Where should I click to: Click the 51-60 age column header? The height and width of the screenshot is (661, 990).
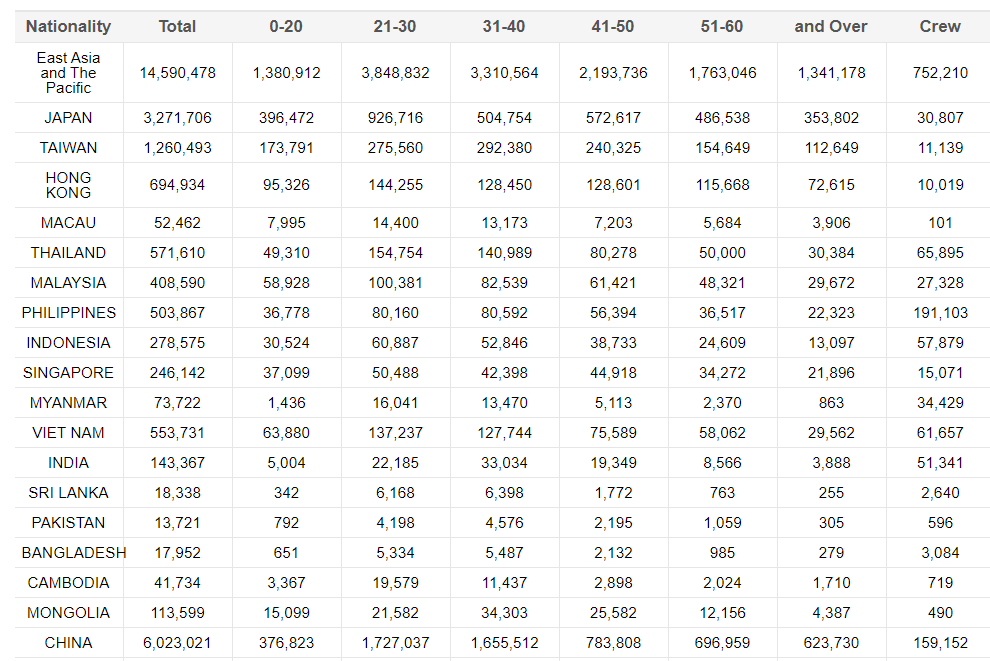[x=722, y=26]
